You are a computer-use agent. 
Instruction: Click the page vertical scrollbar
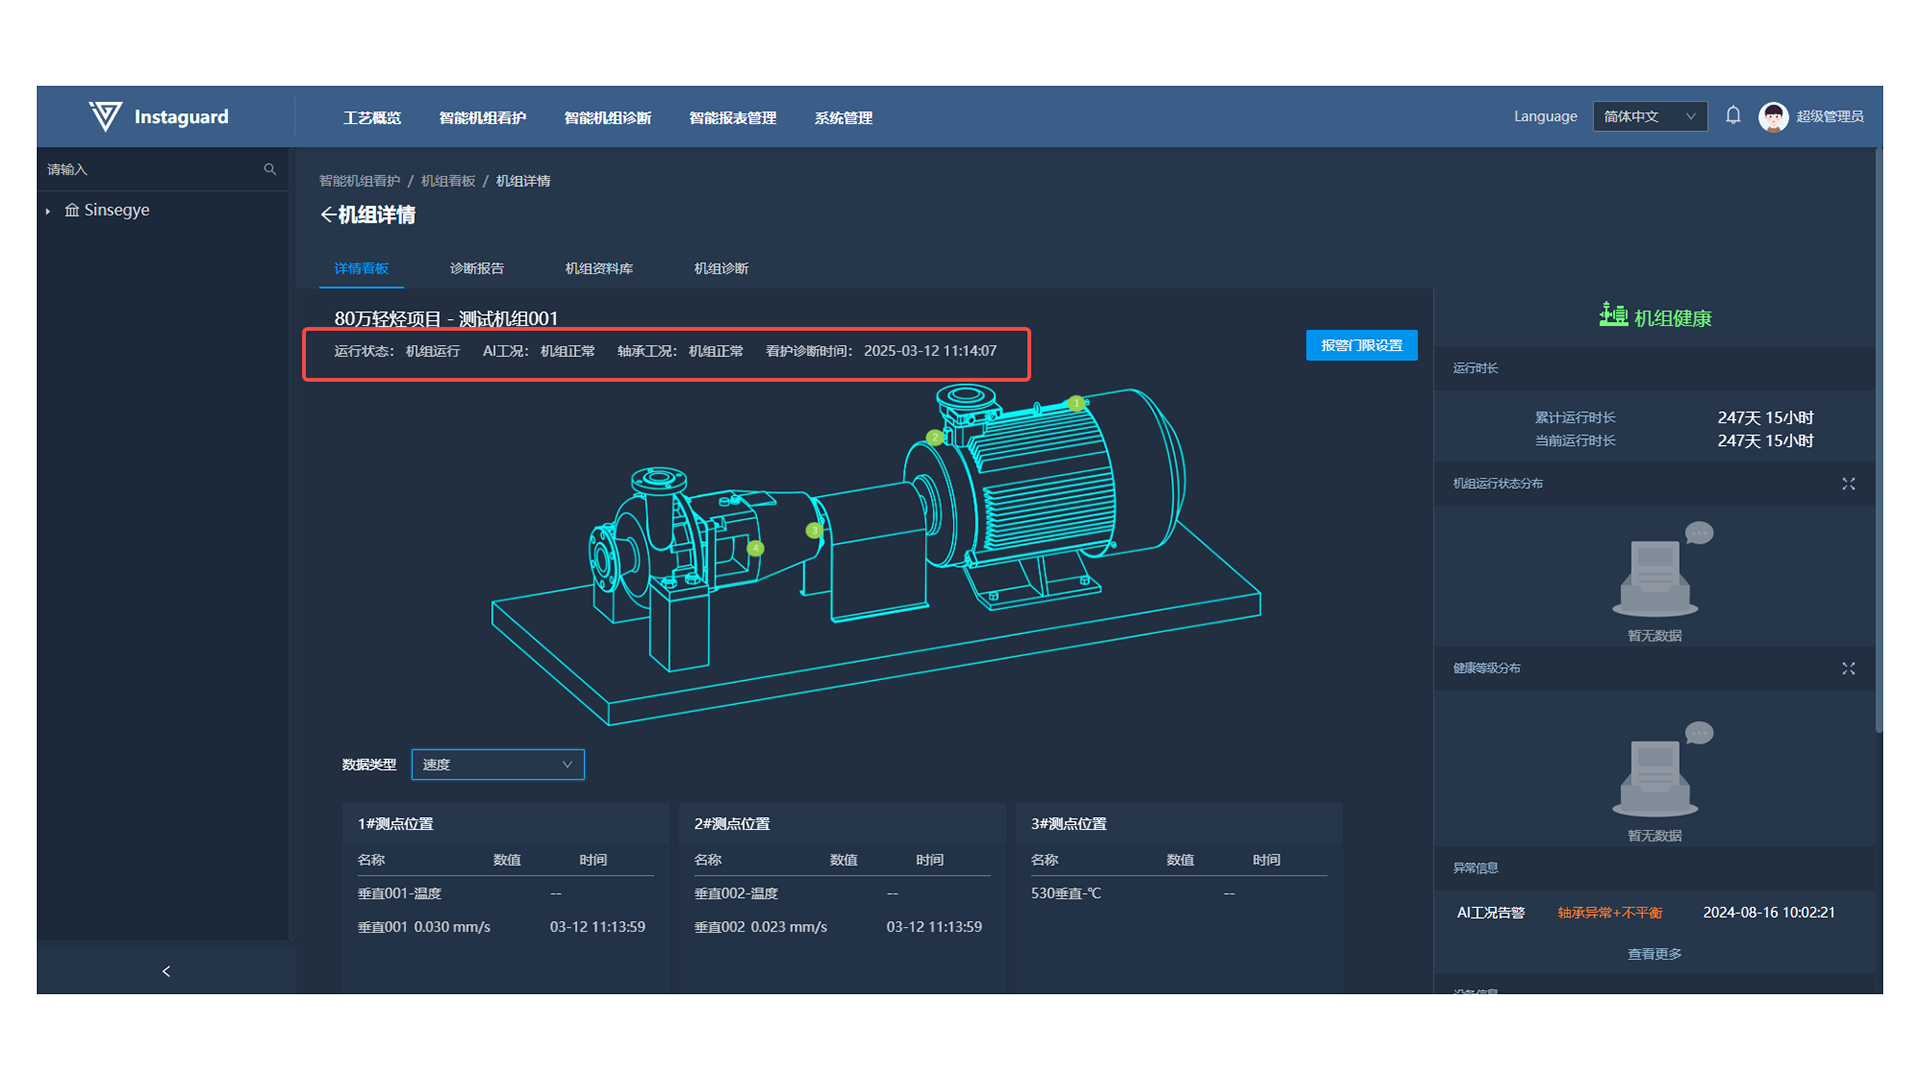tap(1878, 440)
